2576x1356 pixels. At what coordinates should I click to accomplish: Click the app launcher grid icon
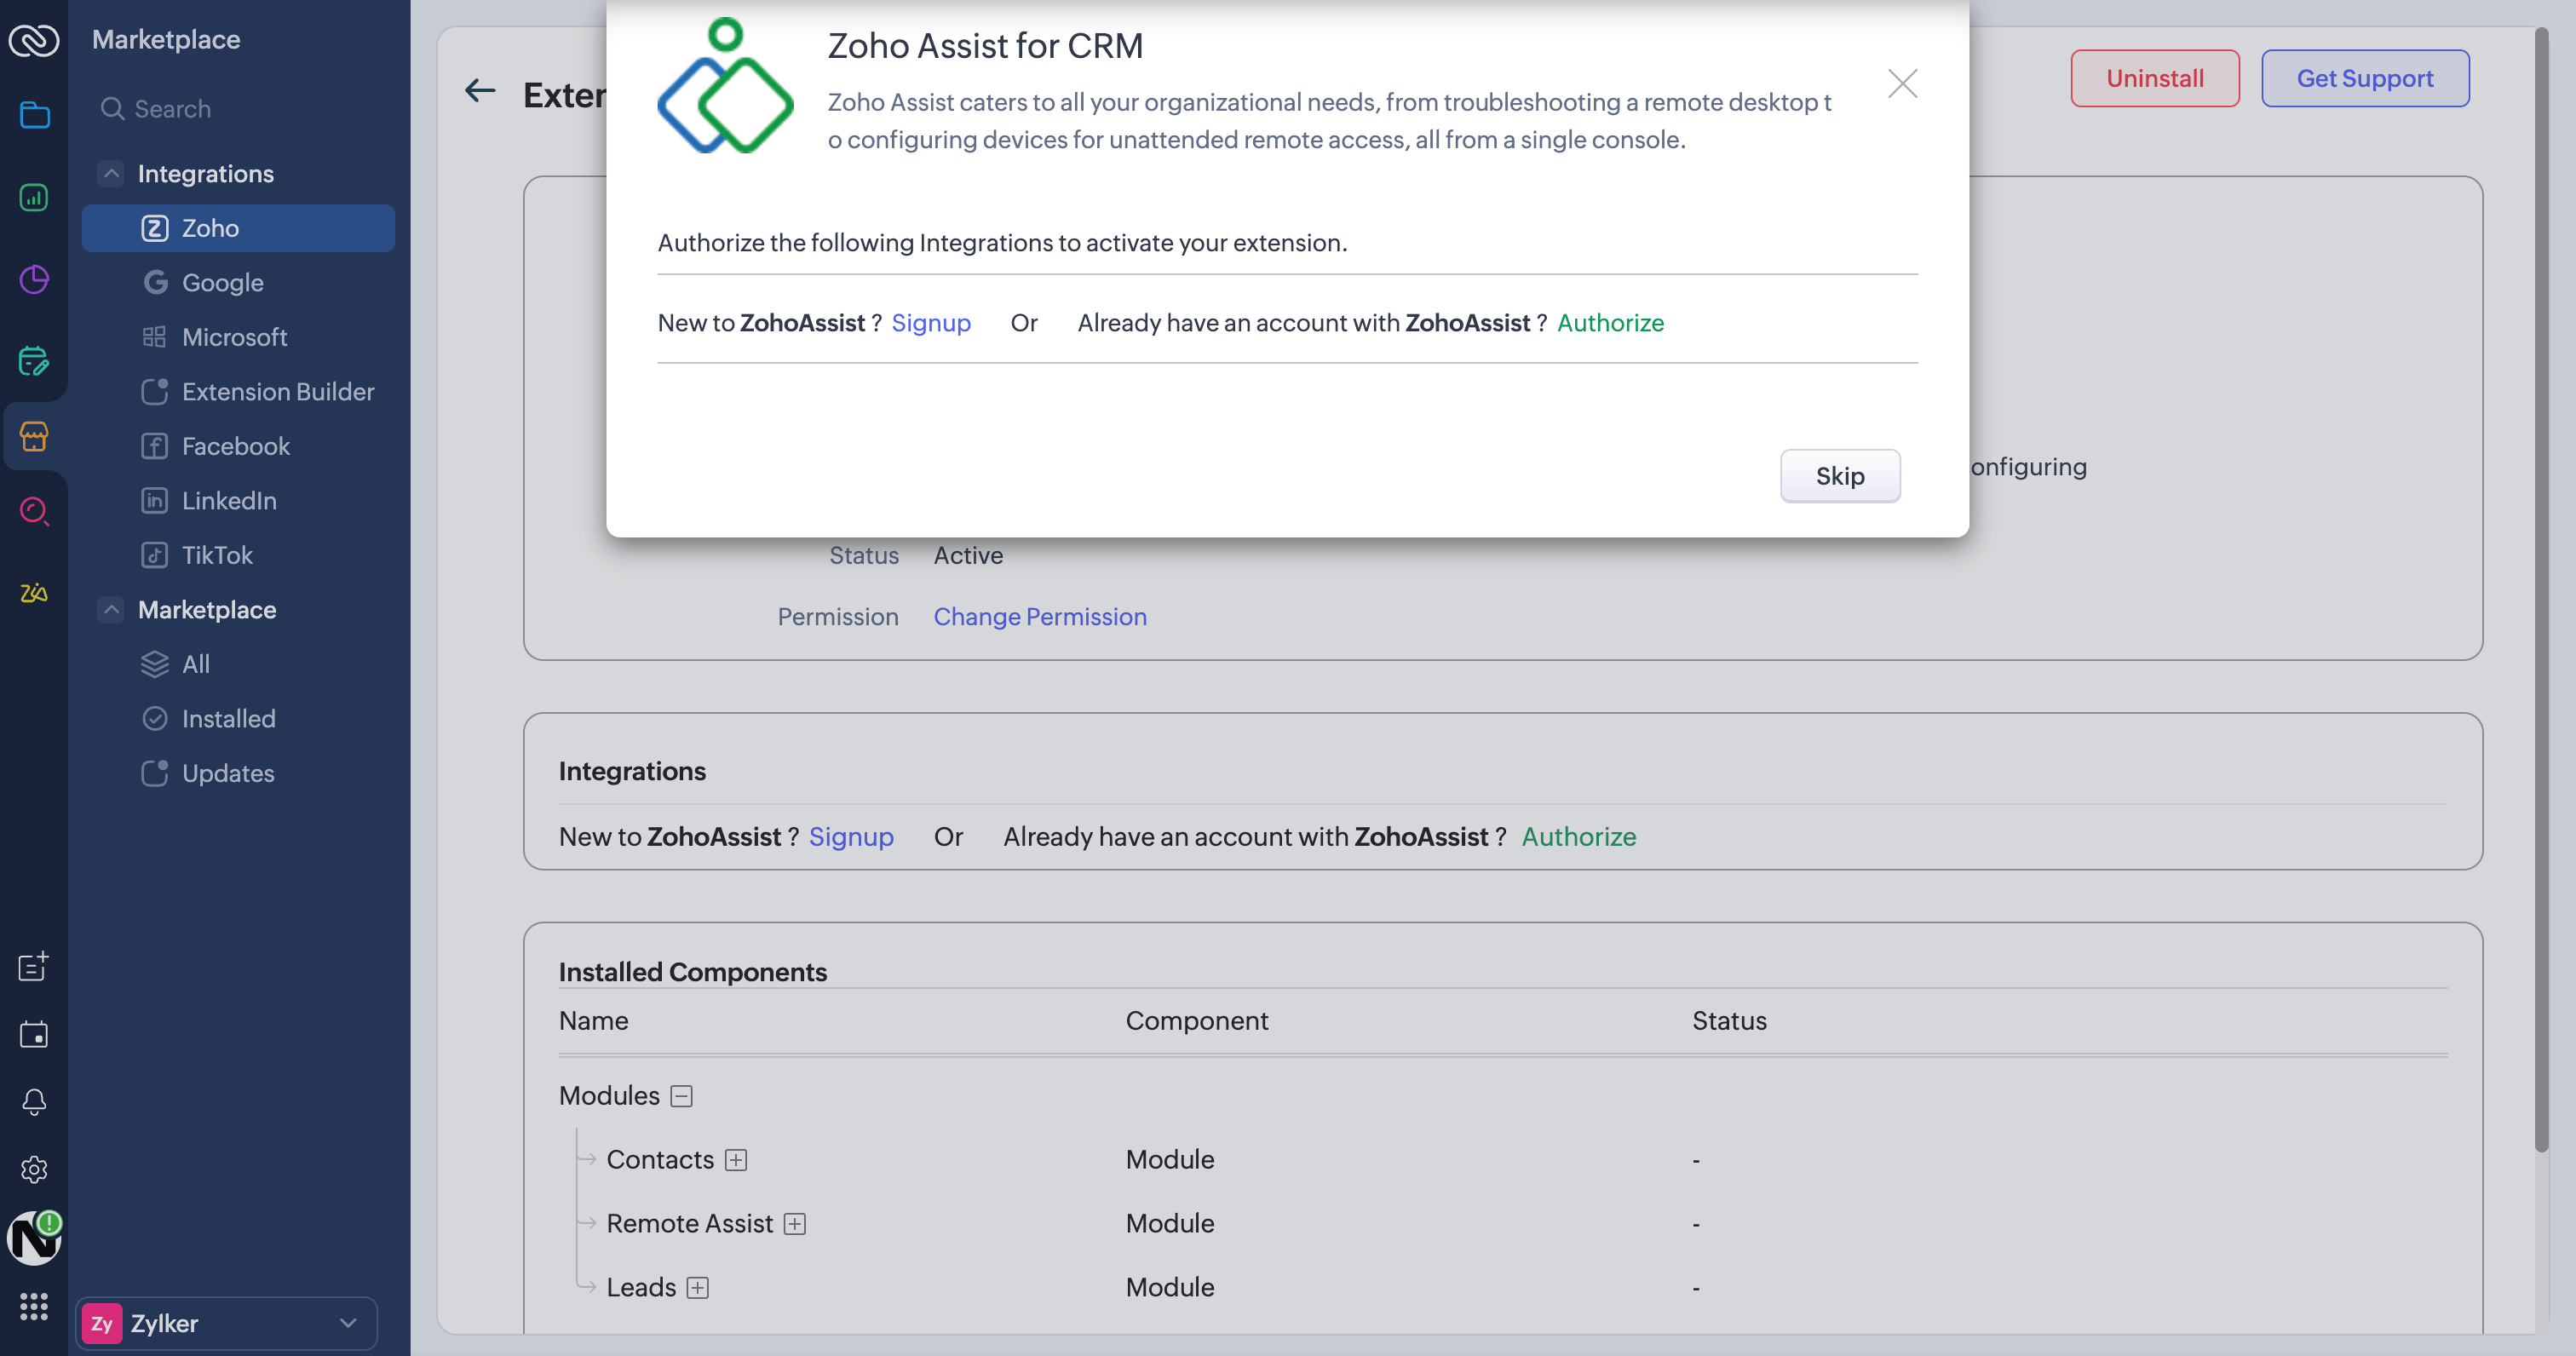click(x=34, y=1306)
